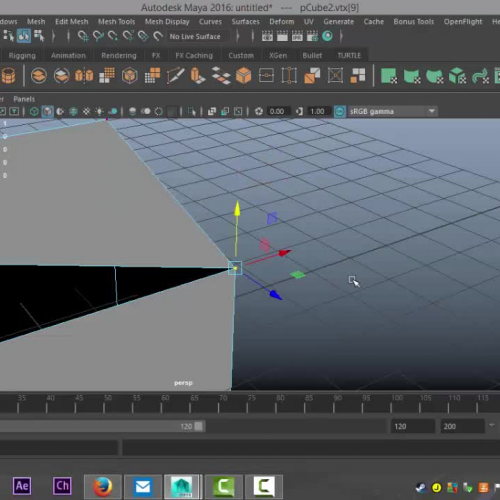The image size is (500, 500).
Task: Toggle Snap to grids magnet
Action: 83,36
